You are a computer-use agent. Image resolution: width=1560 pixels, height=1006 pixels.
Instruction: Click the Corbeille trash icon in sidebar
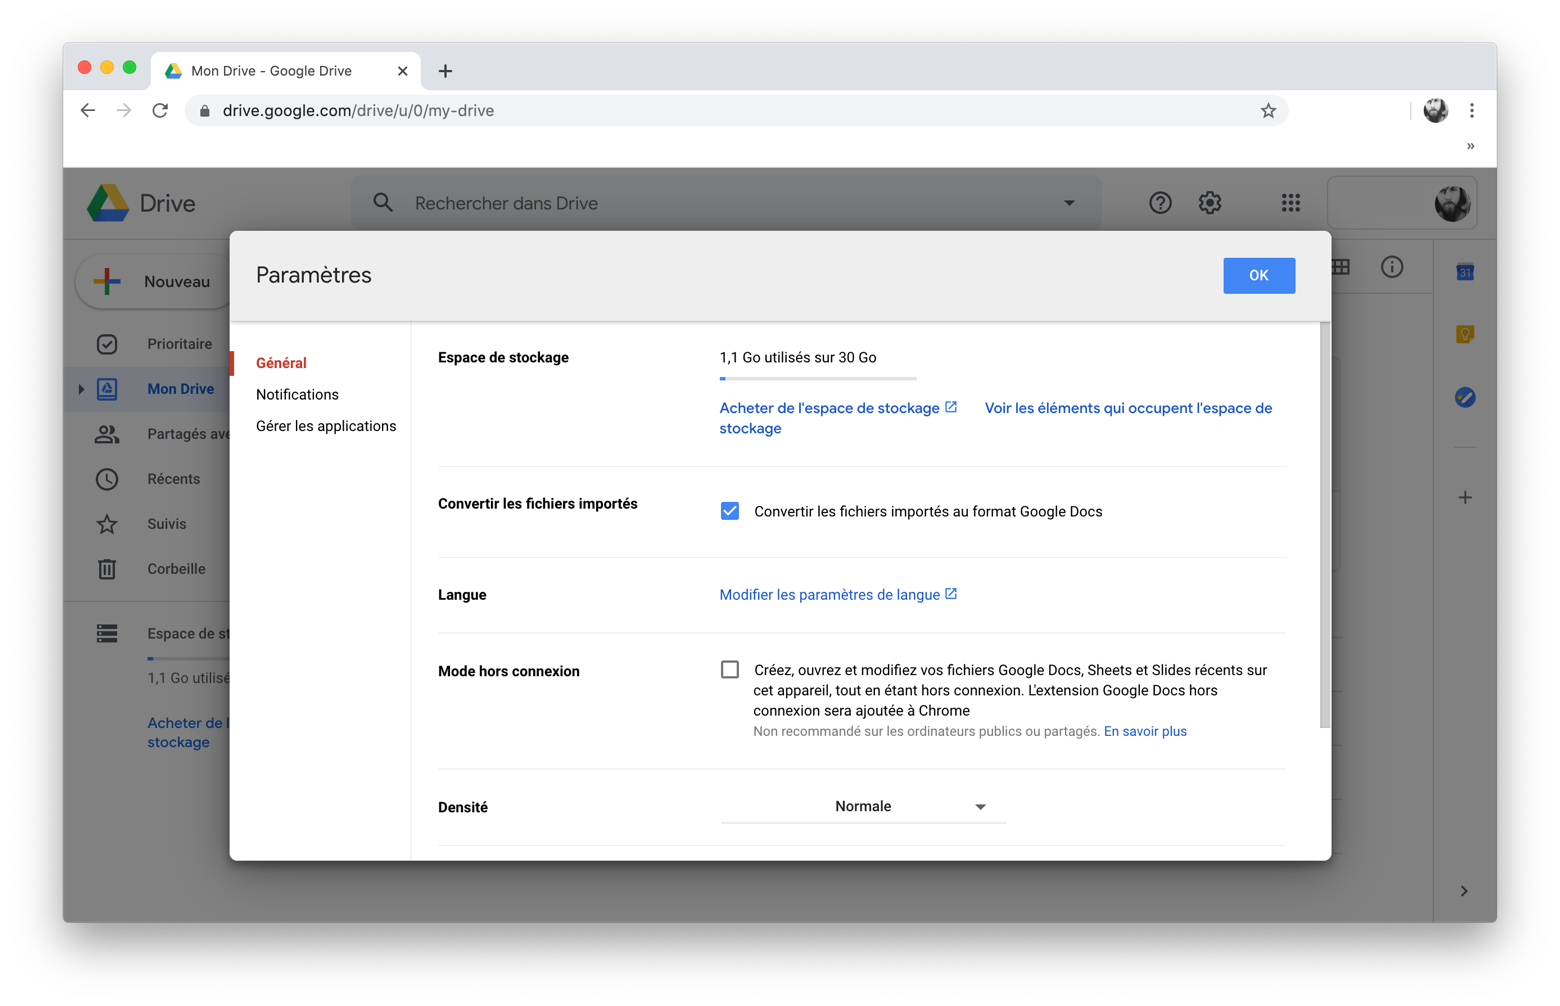(x=107, y=569)
